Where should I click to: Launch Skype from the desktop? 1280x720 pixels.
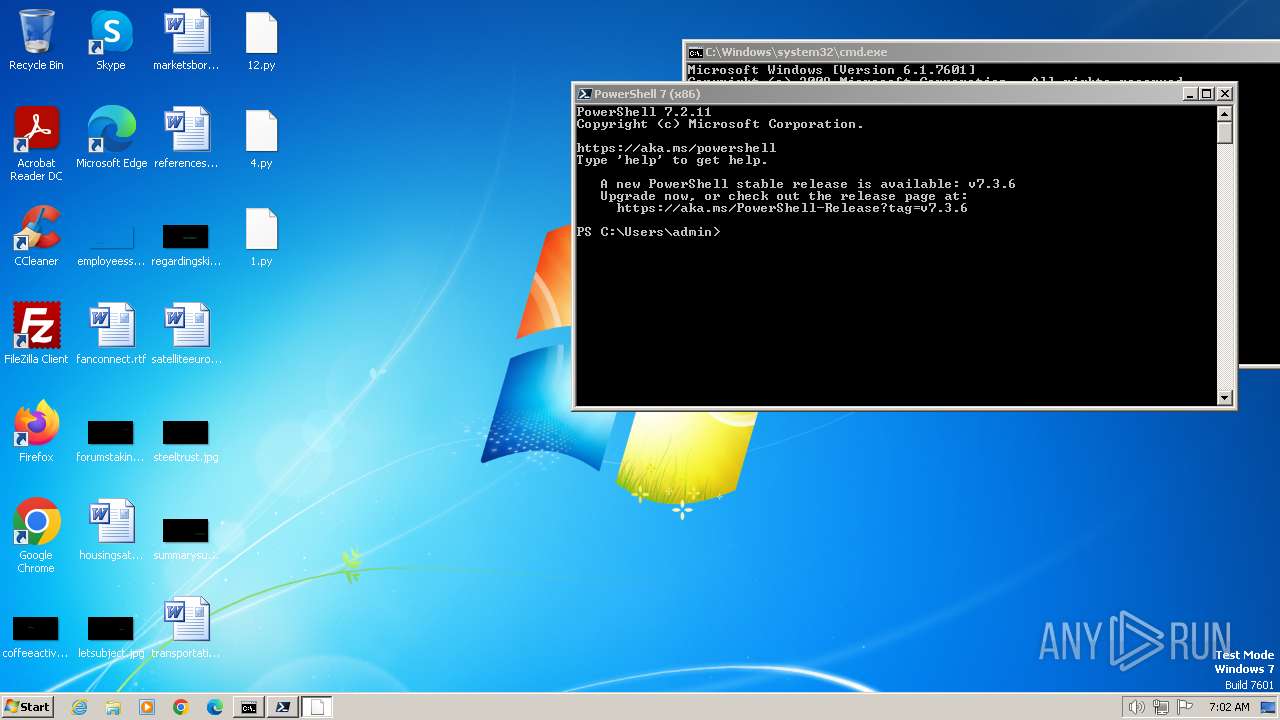[x=111, y=40]
